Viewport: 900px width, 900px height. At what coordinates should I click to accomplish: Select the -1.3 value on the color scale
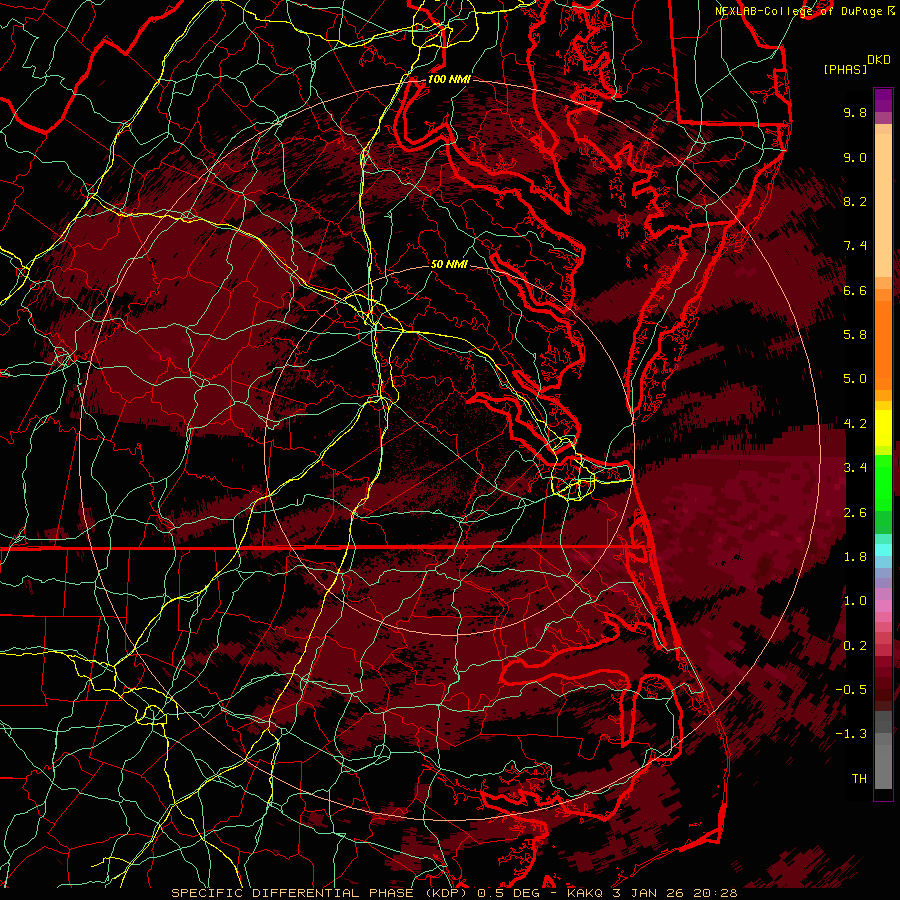coord(851,734)
